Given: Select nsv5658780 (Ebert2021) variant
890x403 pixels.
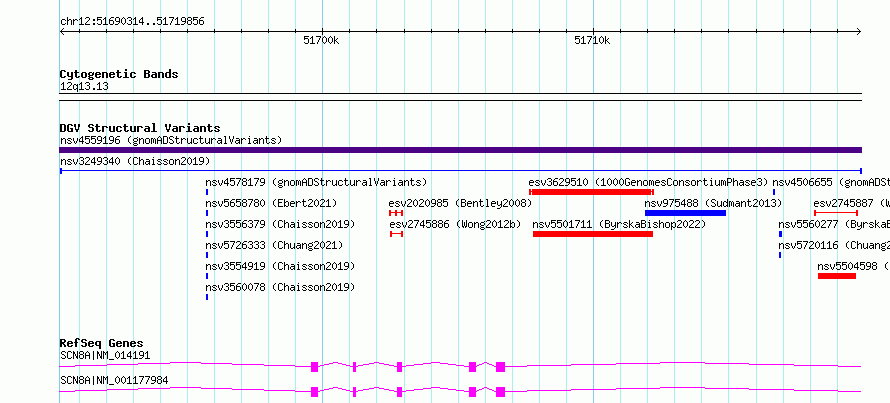Looking at the screenshot, I should pos(271,203).
